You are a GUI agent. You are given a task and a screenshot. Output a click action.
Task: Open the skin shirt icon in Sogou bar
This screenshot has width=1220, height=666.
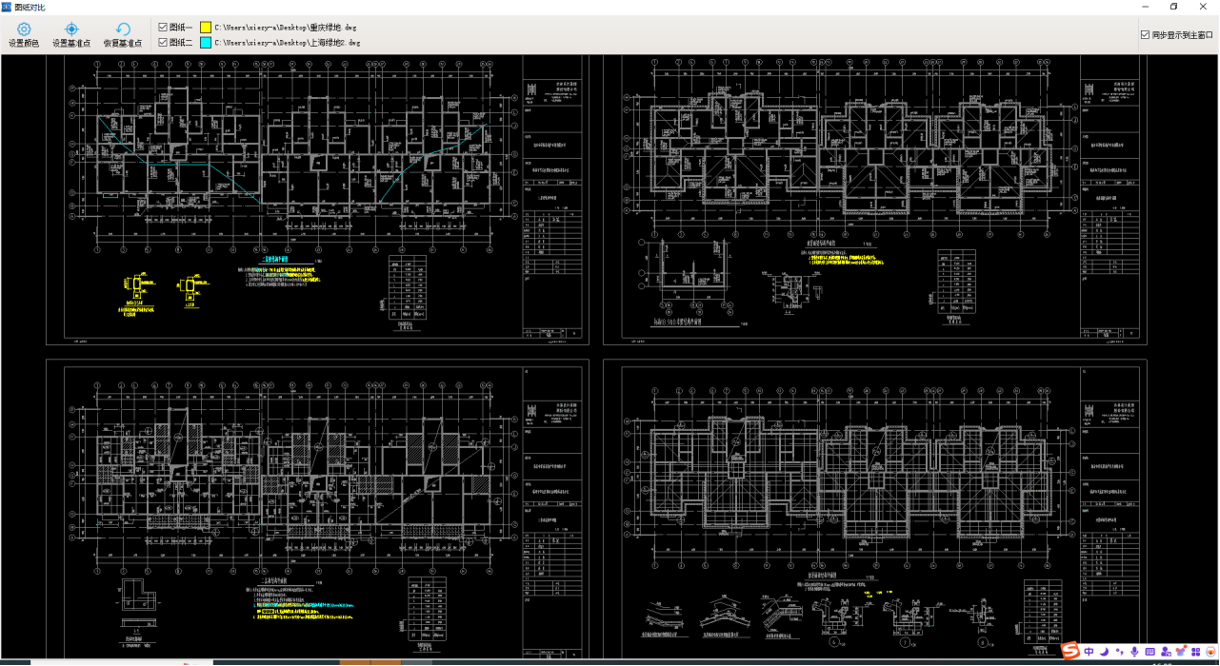(1180, 651)
